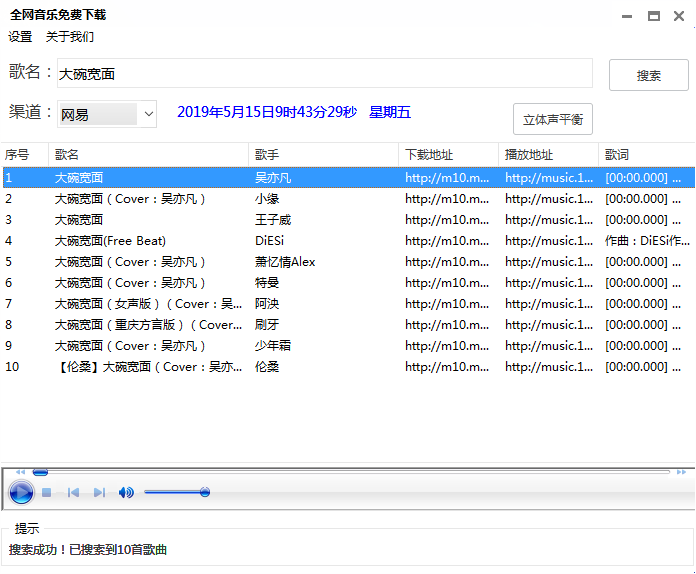696x574 pixels.
Task: Mute audio with the speaker icon
Action: (x=126, y=492)
